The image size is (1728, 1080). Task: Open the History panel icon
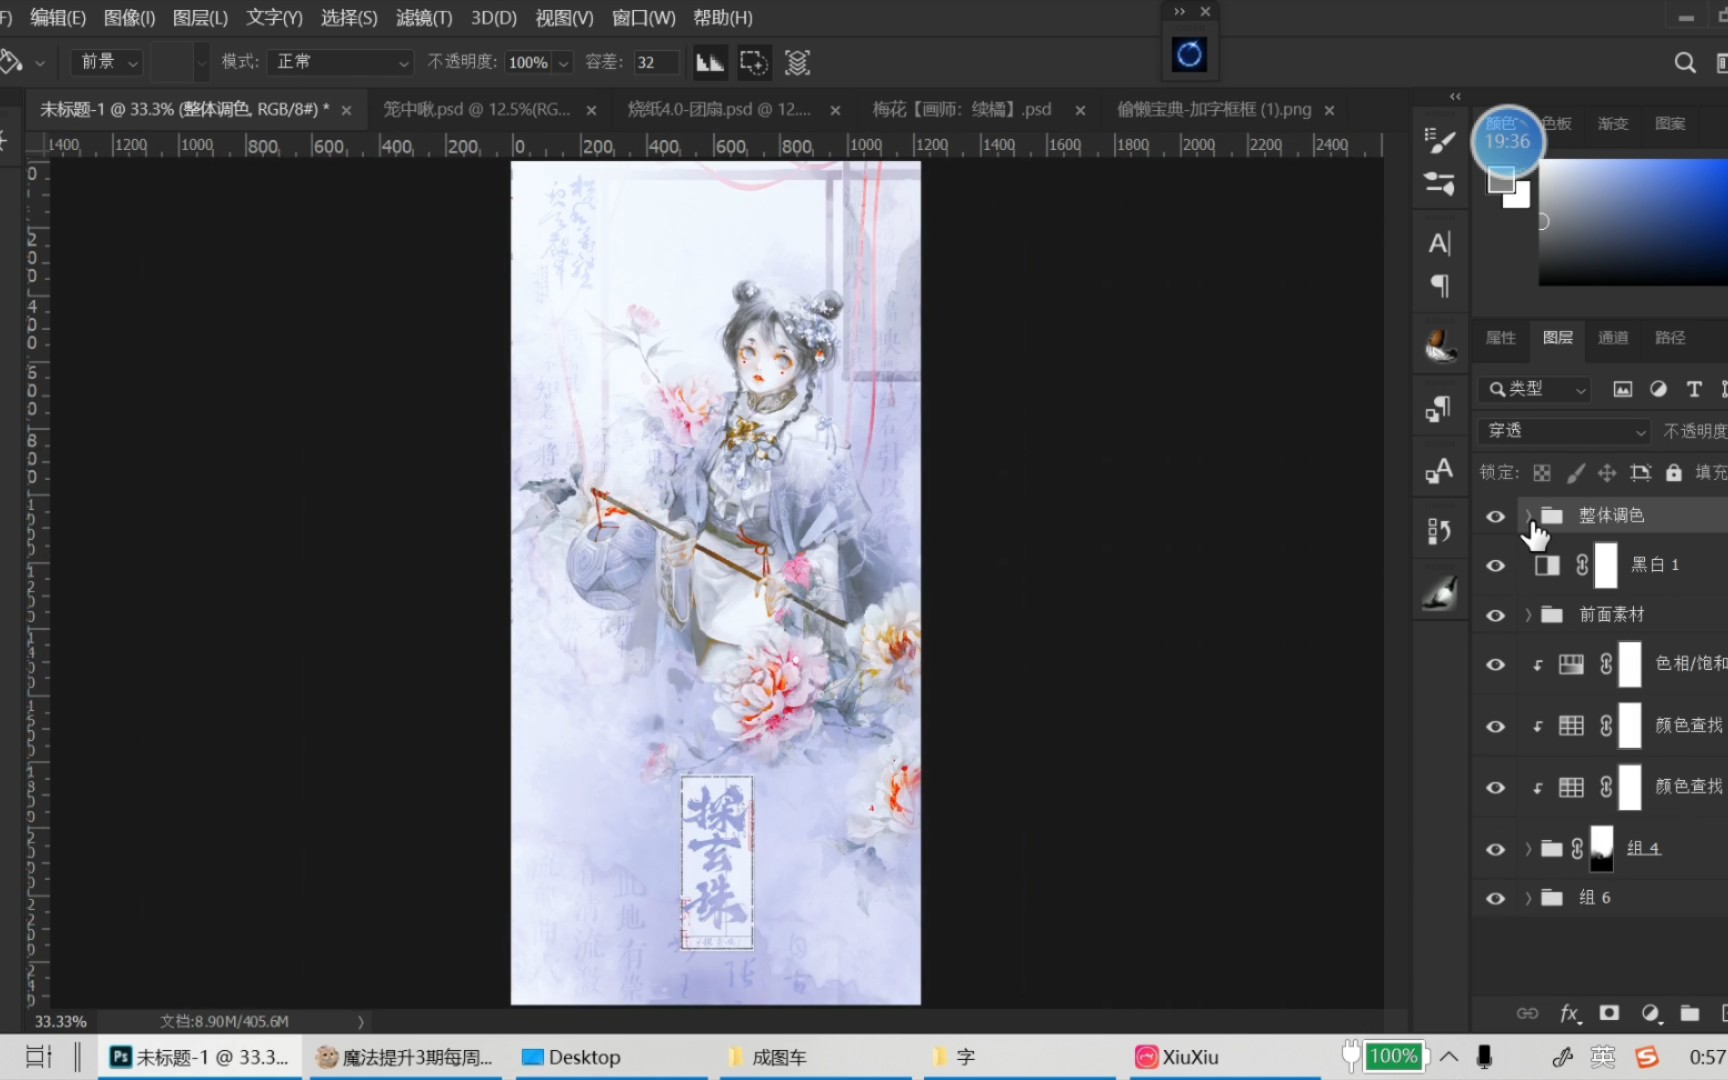pos(1439,530)
